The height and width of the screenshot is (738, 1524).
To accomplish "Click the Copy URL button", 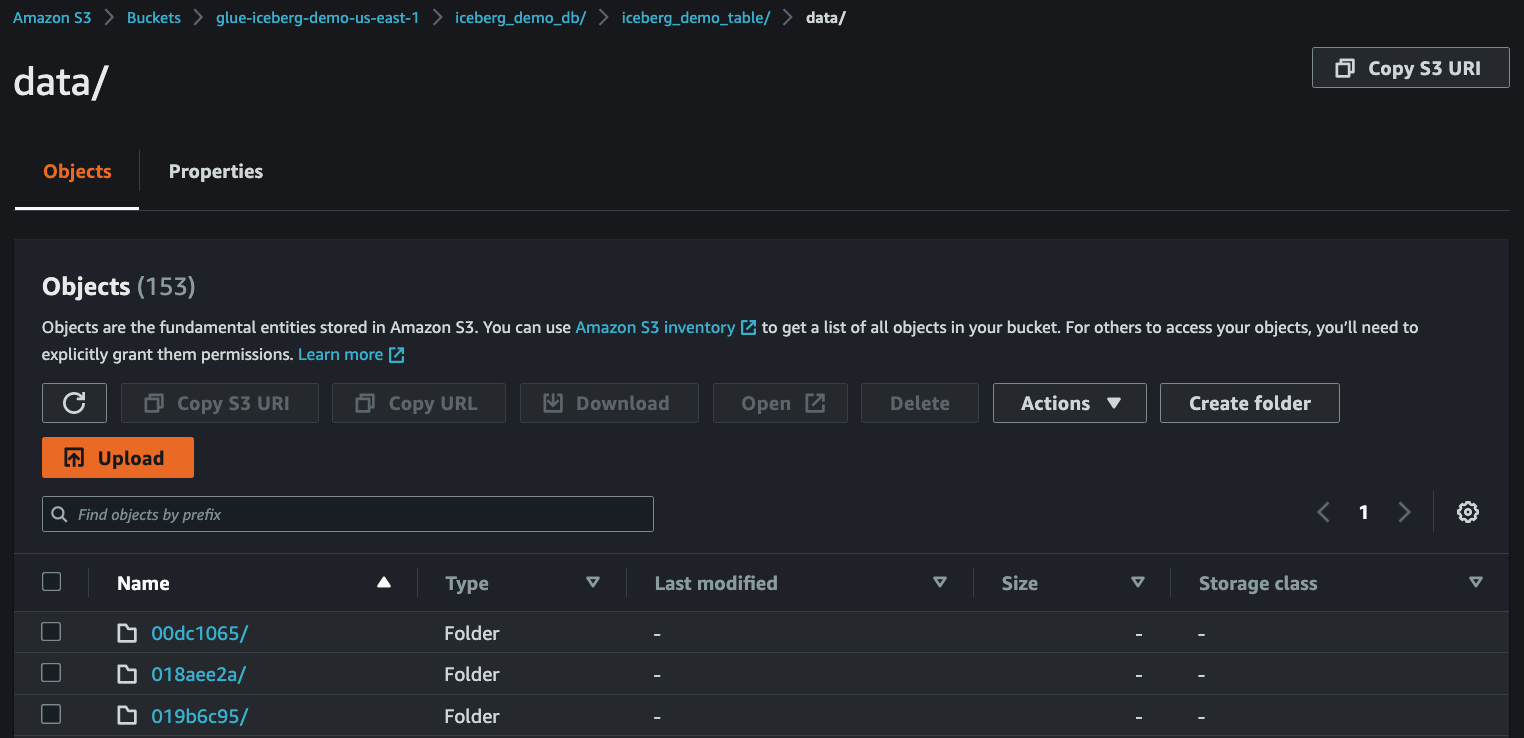I will point(418,403).
